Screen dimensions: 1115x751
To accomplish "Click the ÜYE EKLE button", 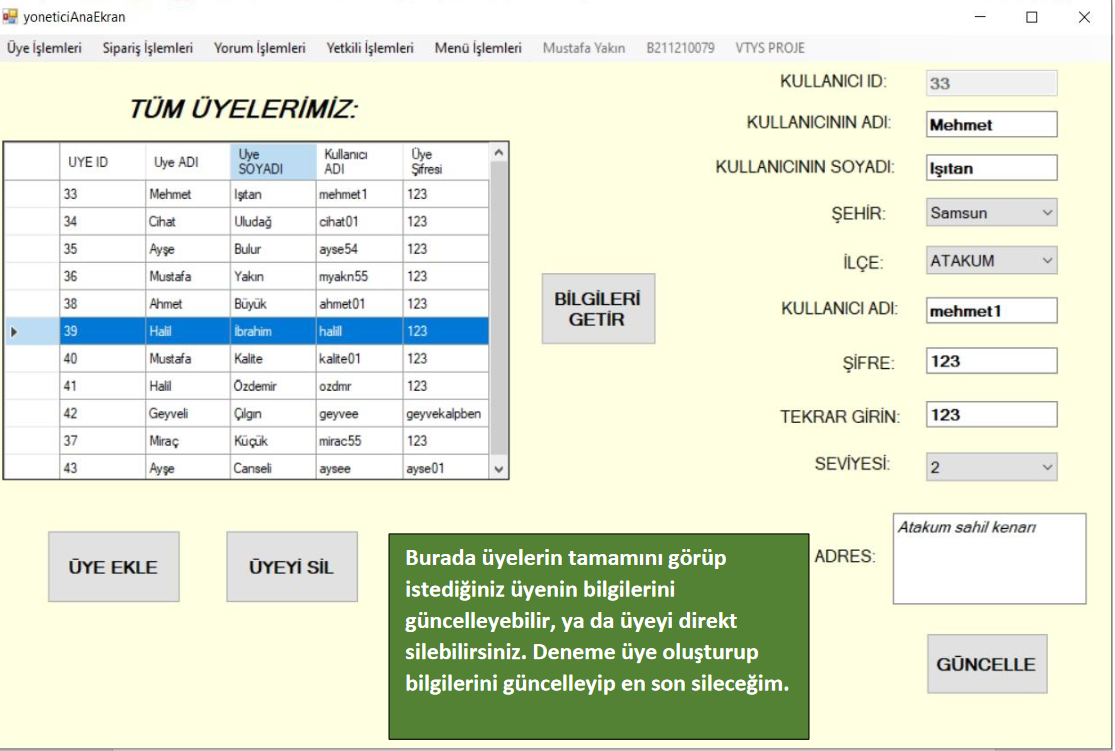I will click(x=113, y=567).
